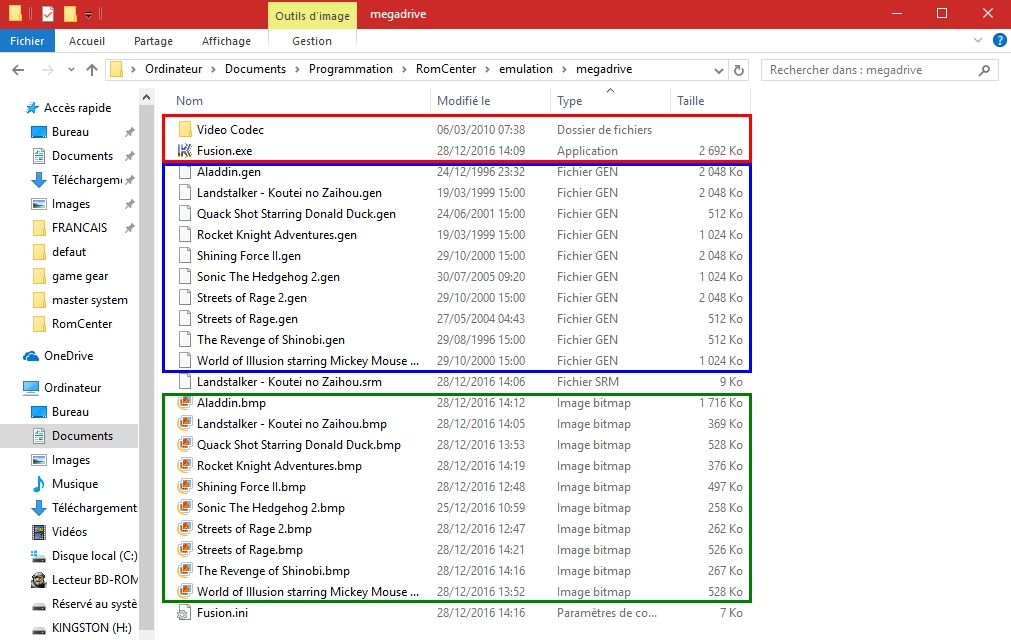This screenshot has width=1011, height=640.
Task: Click the Fusion.exe application icon
Action: [184, 151]
